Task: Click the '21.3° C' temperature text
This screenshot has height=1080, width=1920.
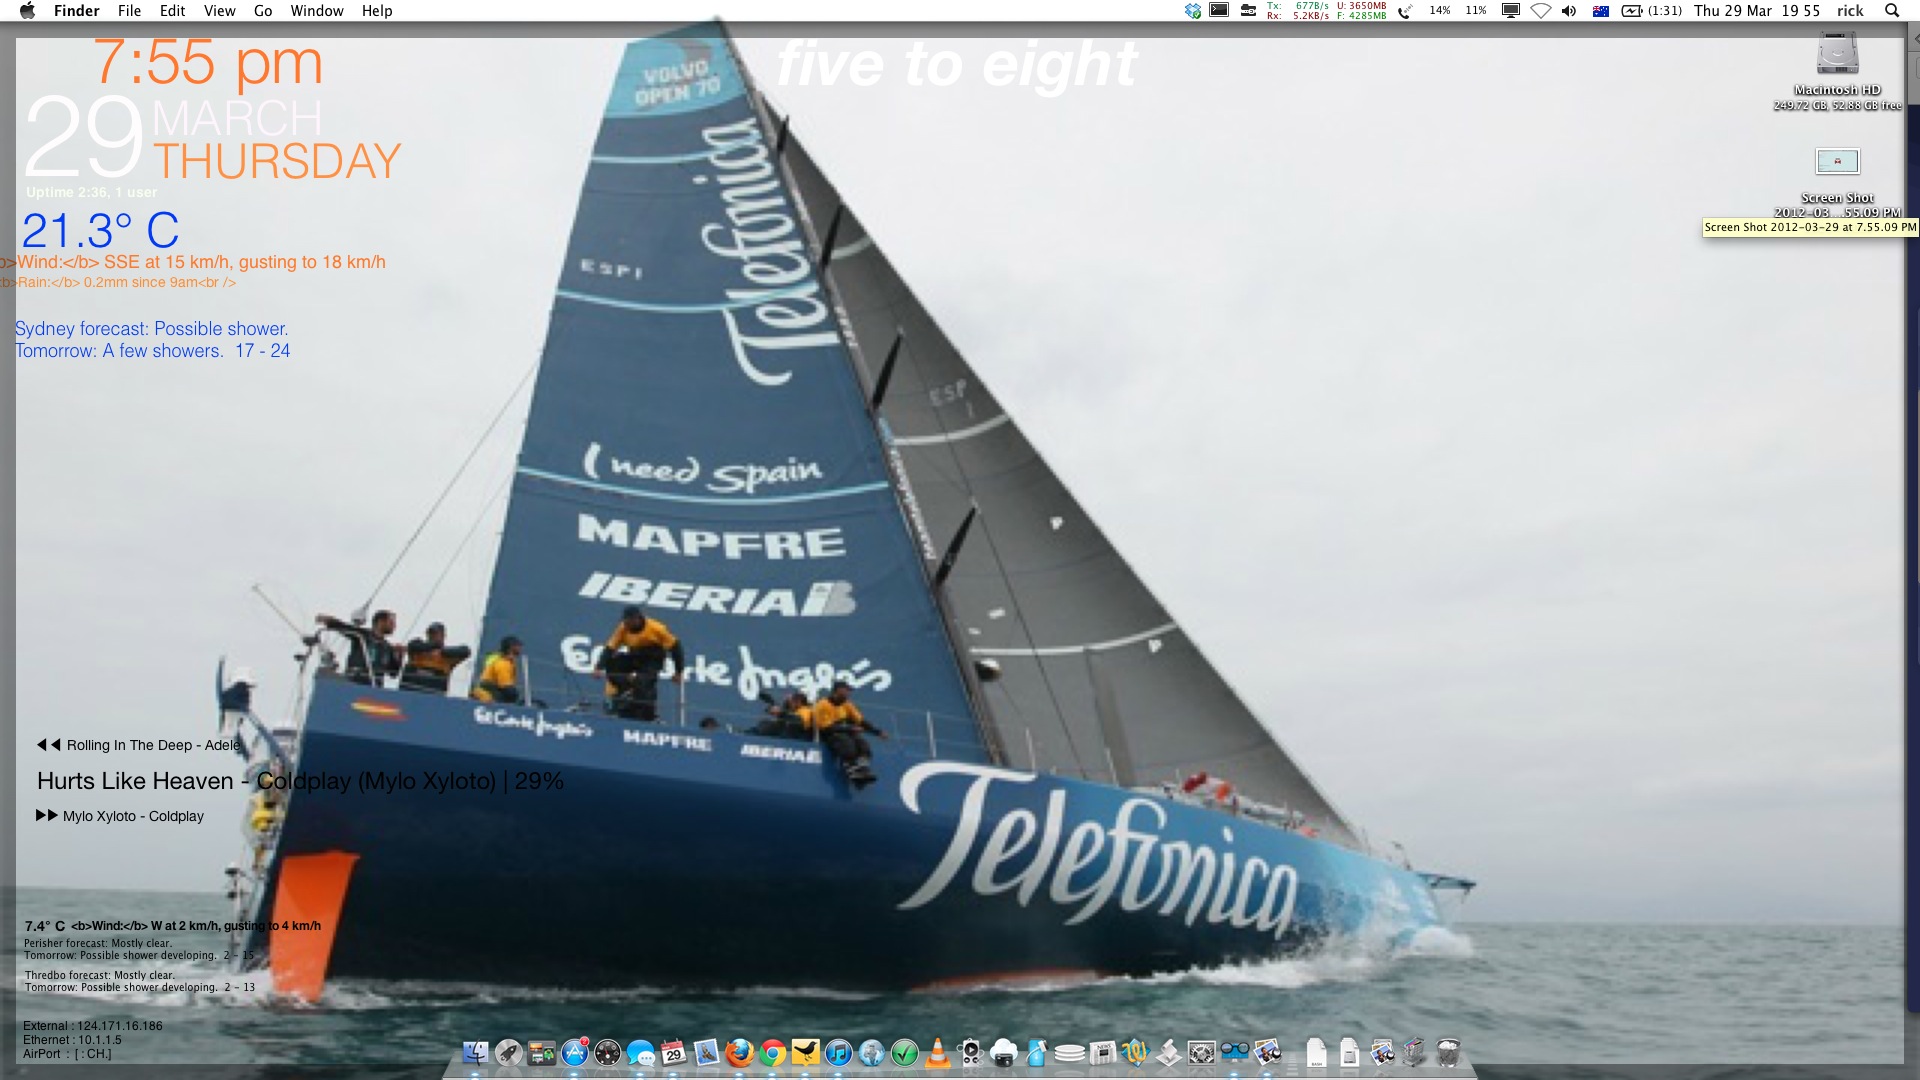Action: tap(100, 231)
